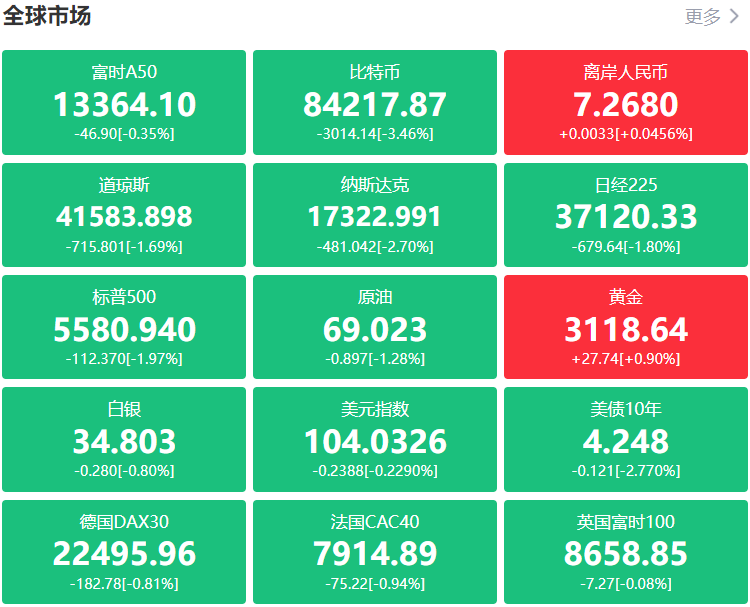This screenshot has height=607, width=750.
Task: Open the 日经225 index tile
Action: 626,214
